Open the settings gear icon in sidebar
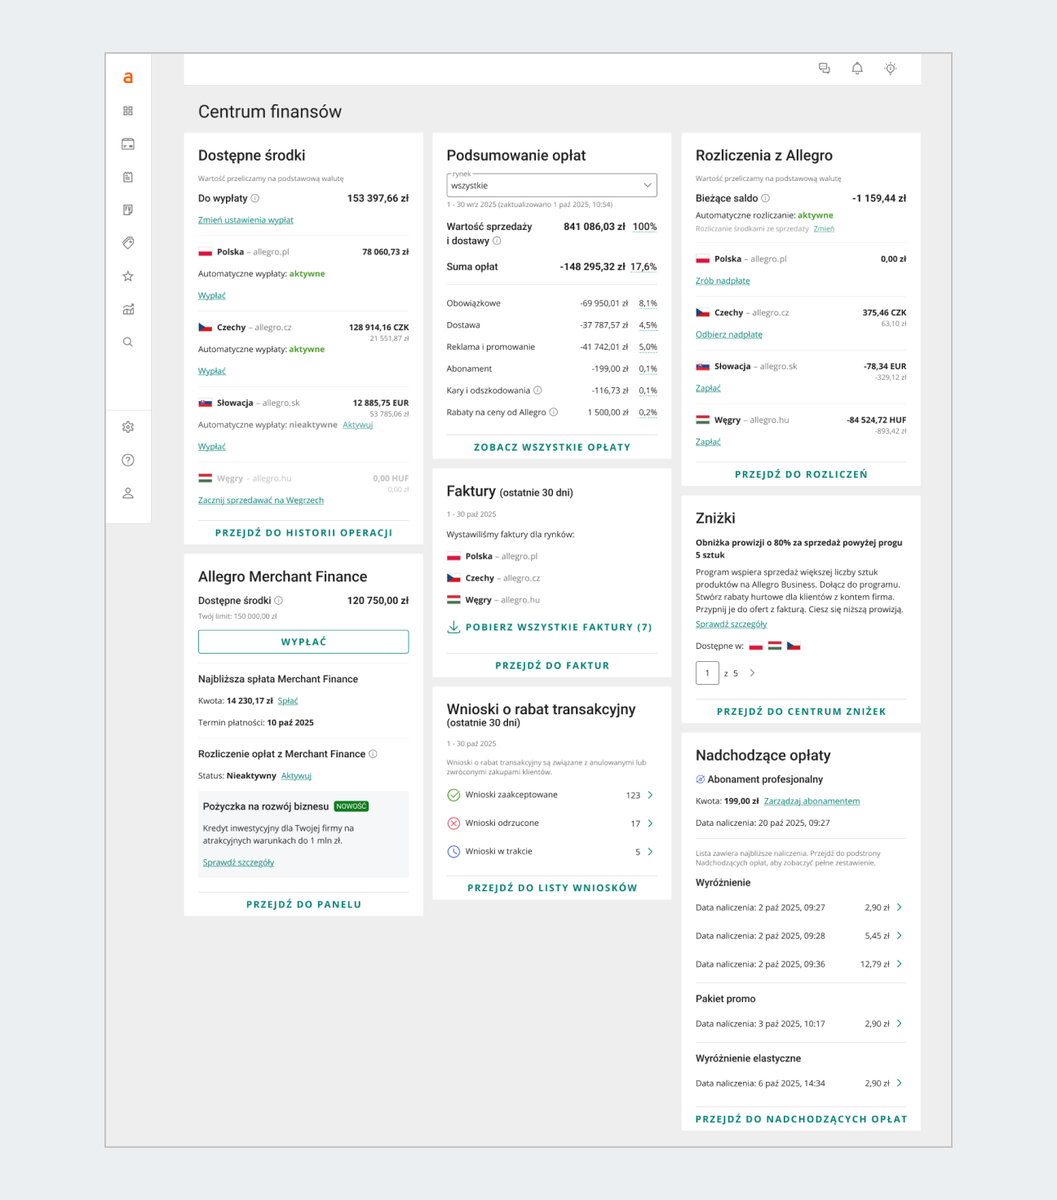The image size is (1057, 1200). click(x=128, y=427)
